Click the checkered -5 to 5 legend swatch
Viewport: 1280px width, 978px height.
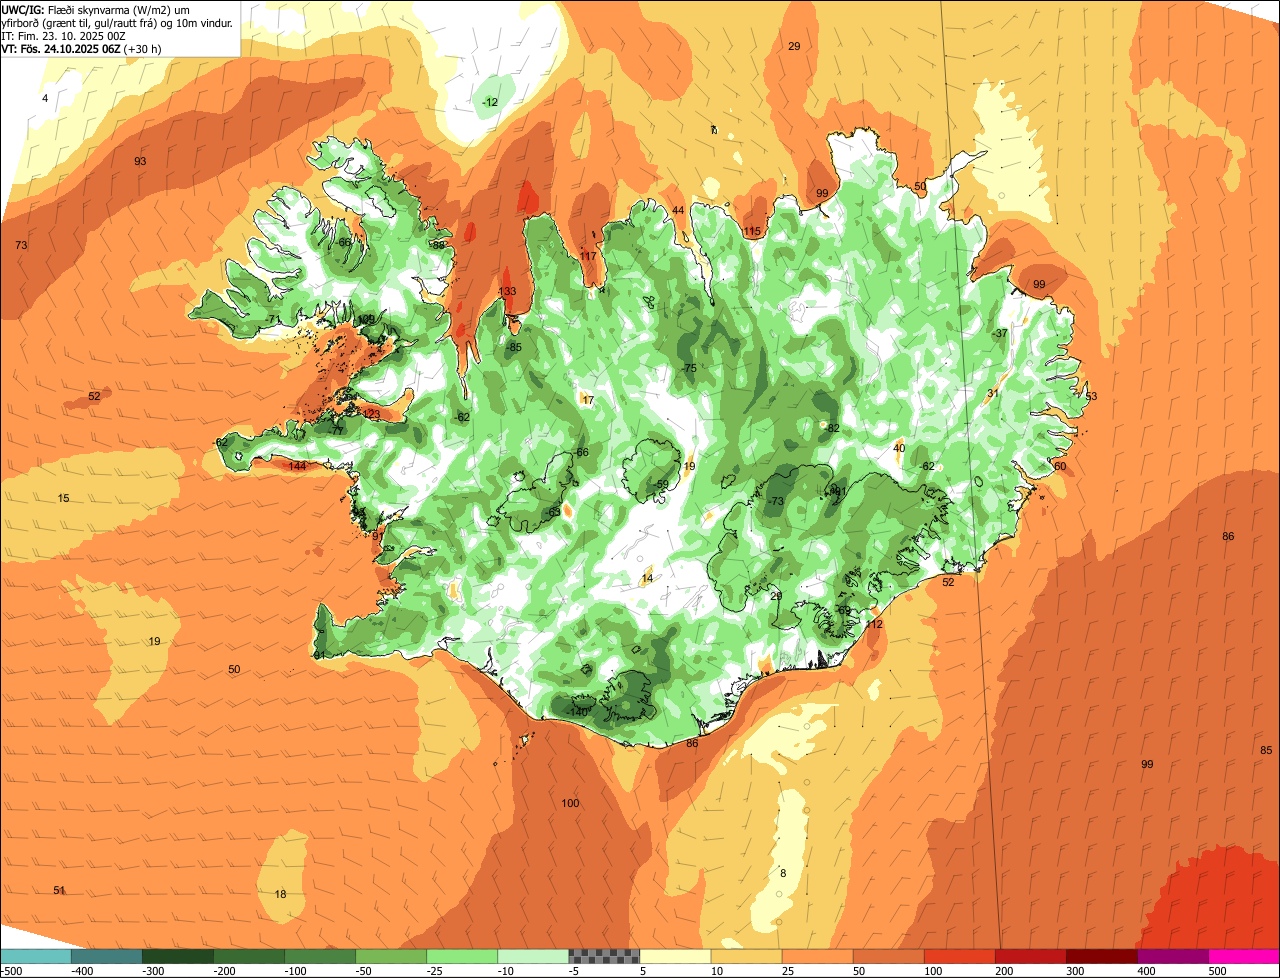pyautogui.click(x=604, y=956)
